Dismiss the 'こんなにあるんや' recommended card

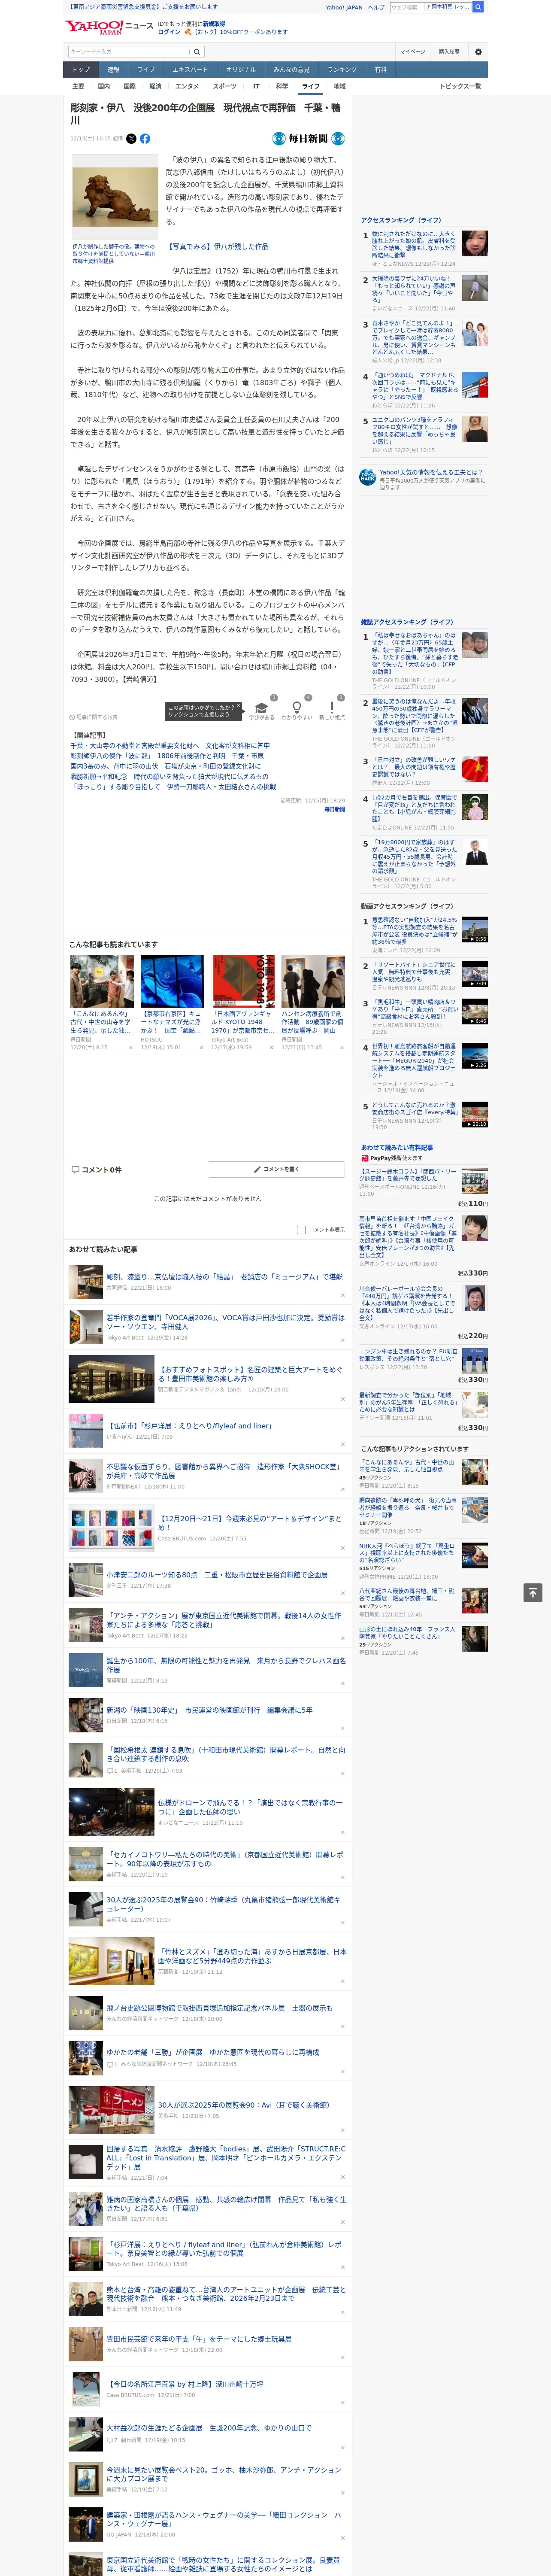(131, 1048)
